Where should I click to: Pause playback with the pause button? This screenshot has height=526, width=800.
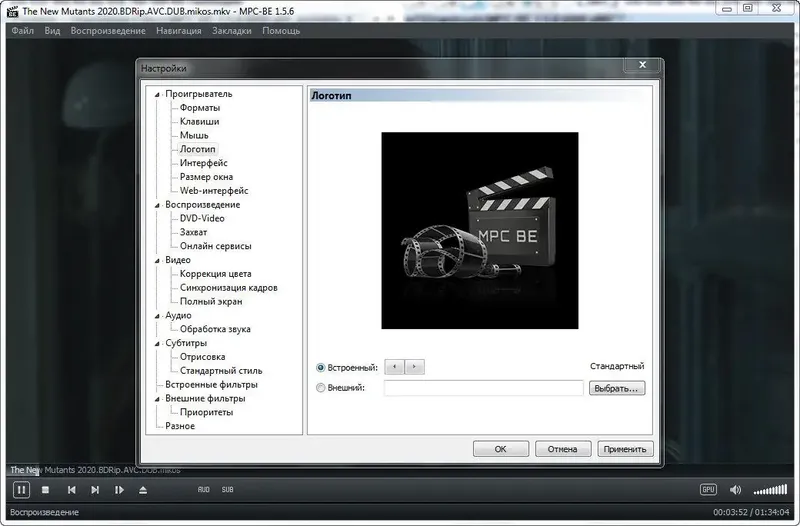point(21,490)
